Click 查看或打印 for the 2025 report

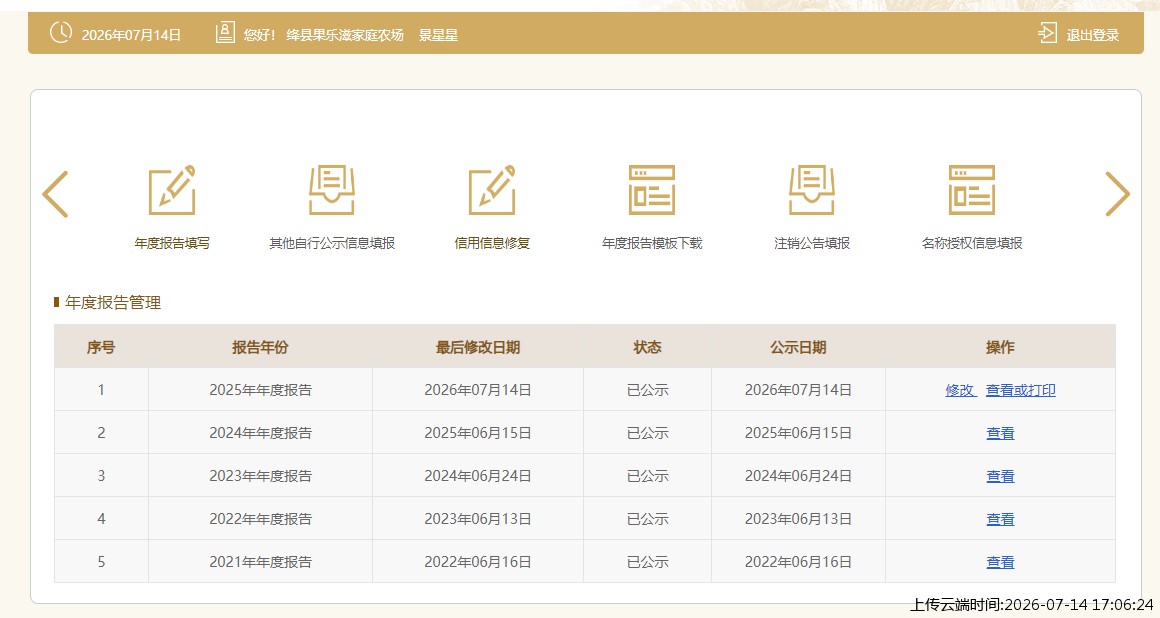pos(1020,390)
